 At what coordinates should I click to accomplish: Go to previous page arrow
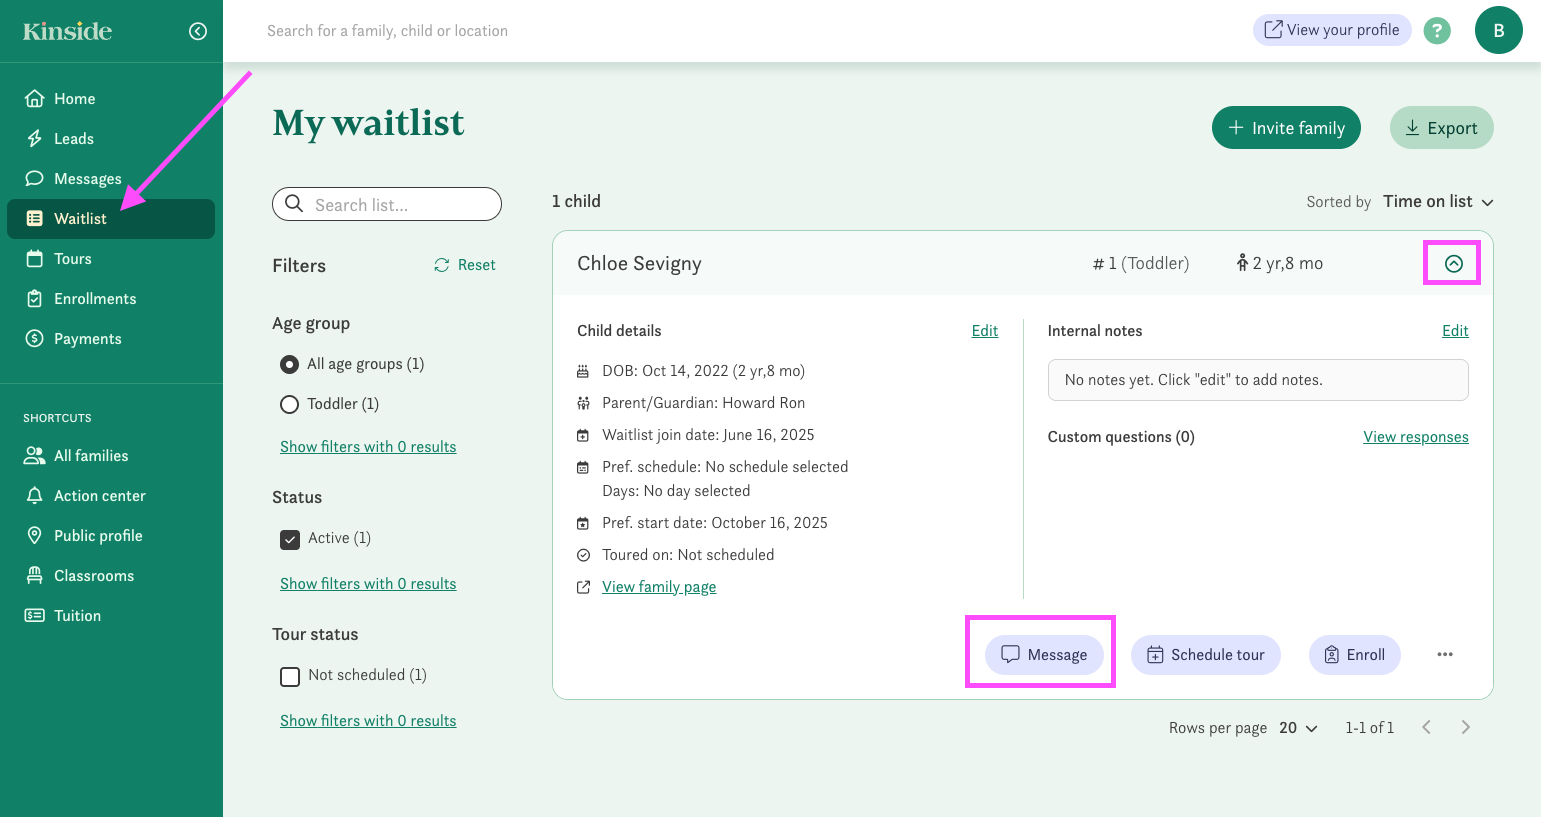click(x=1426, y=728)
